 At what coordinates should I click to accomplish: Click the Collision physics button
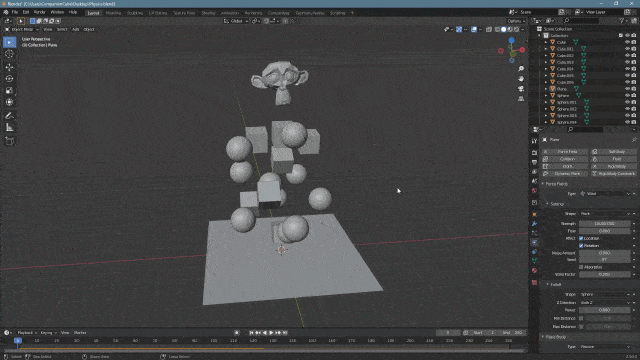click(x=565, y=159)
